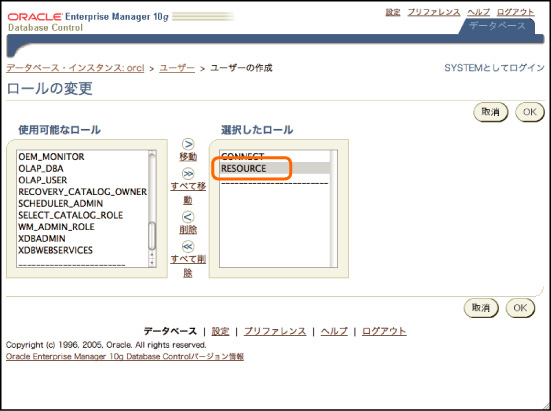Click ログアウト in the top header

[x=516, y=12]
